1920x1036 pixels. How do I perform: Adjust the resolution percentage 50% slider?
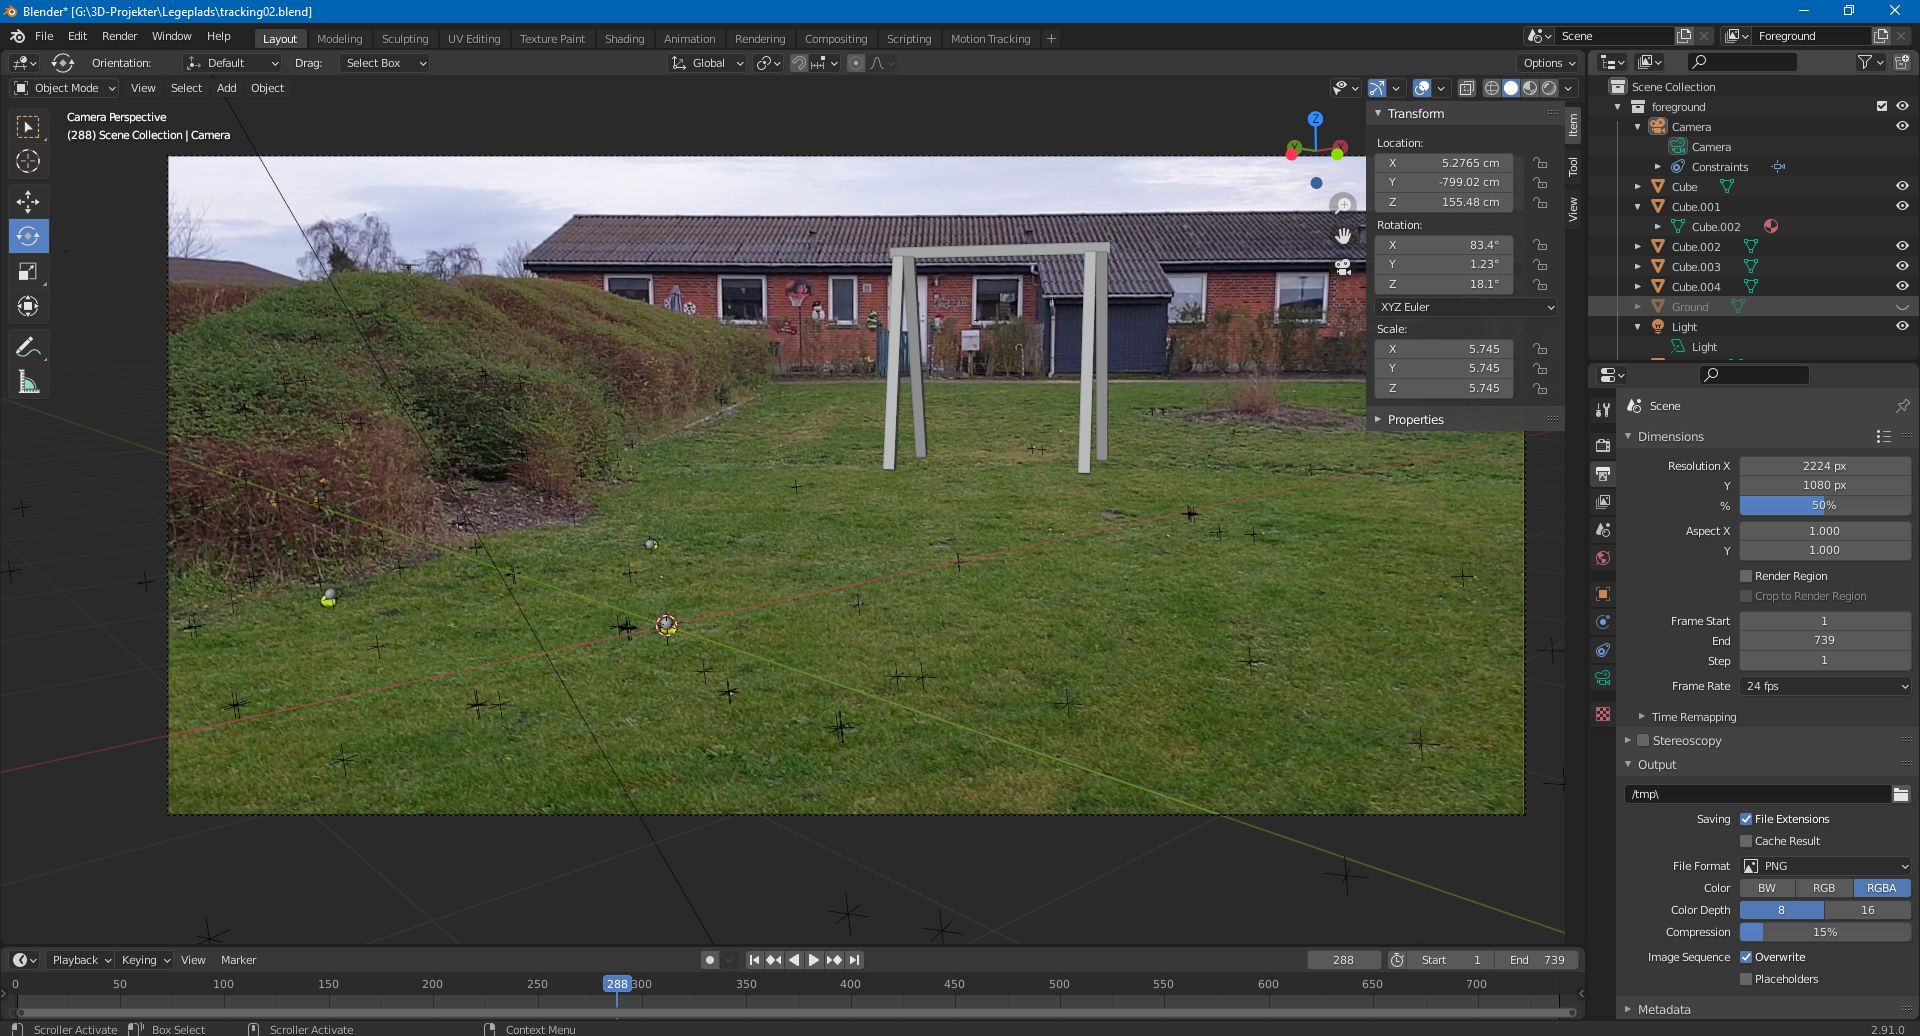tap(1825, 505)
